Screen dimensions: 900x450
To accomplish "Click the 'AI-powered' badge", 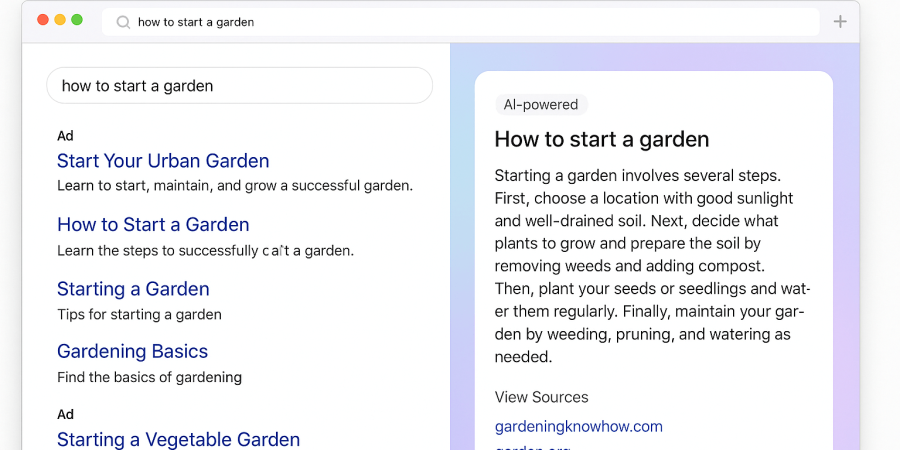I will point(541,105).
